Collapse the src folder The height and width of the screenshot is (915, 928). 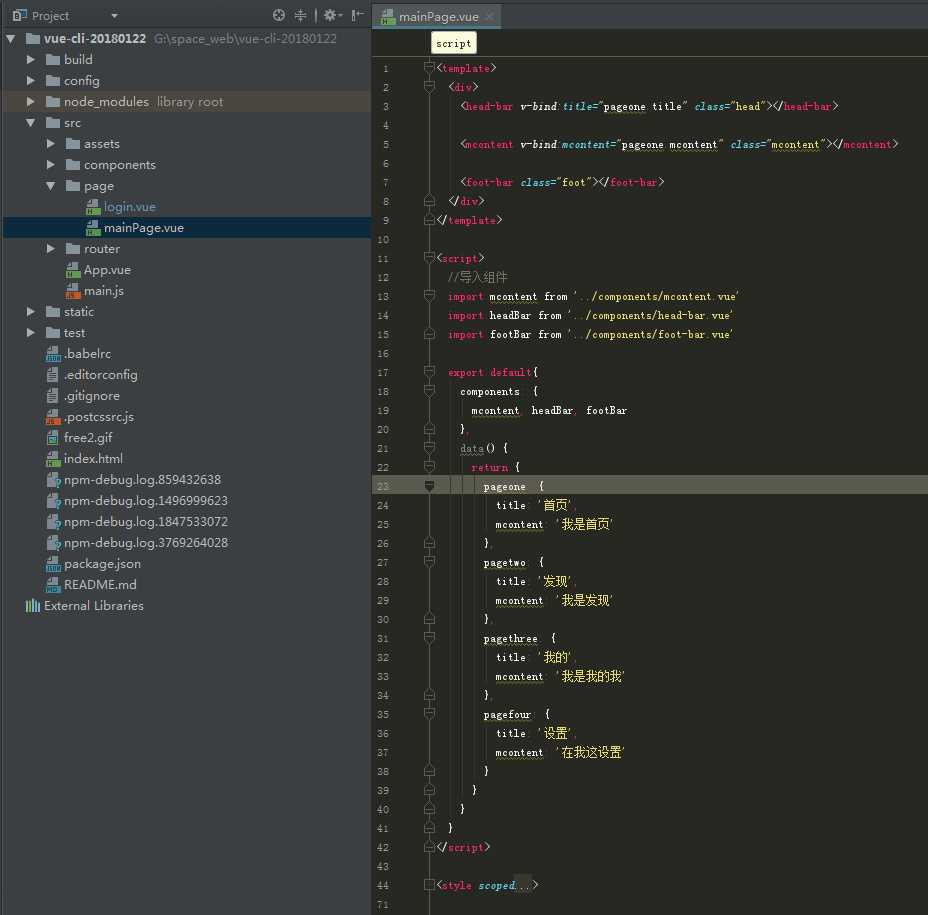[x=30, y=123]
